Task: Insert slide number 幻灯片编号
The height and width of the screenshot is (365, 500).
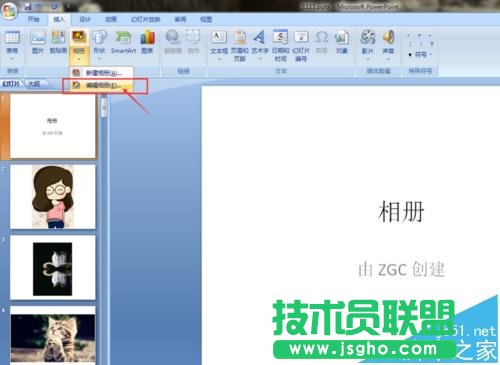Action: [x=301, y=46]
